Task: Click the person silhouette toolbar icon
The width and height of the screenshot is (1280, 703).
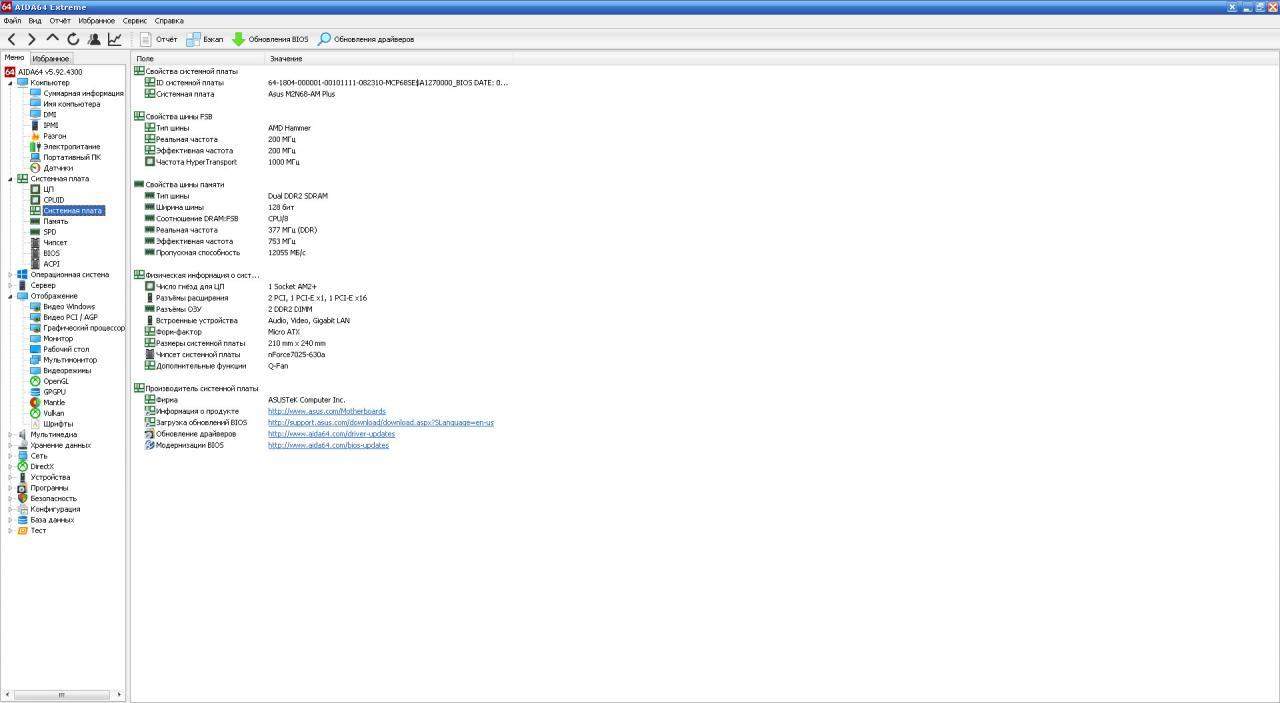Action: coord(94,39)
